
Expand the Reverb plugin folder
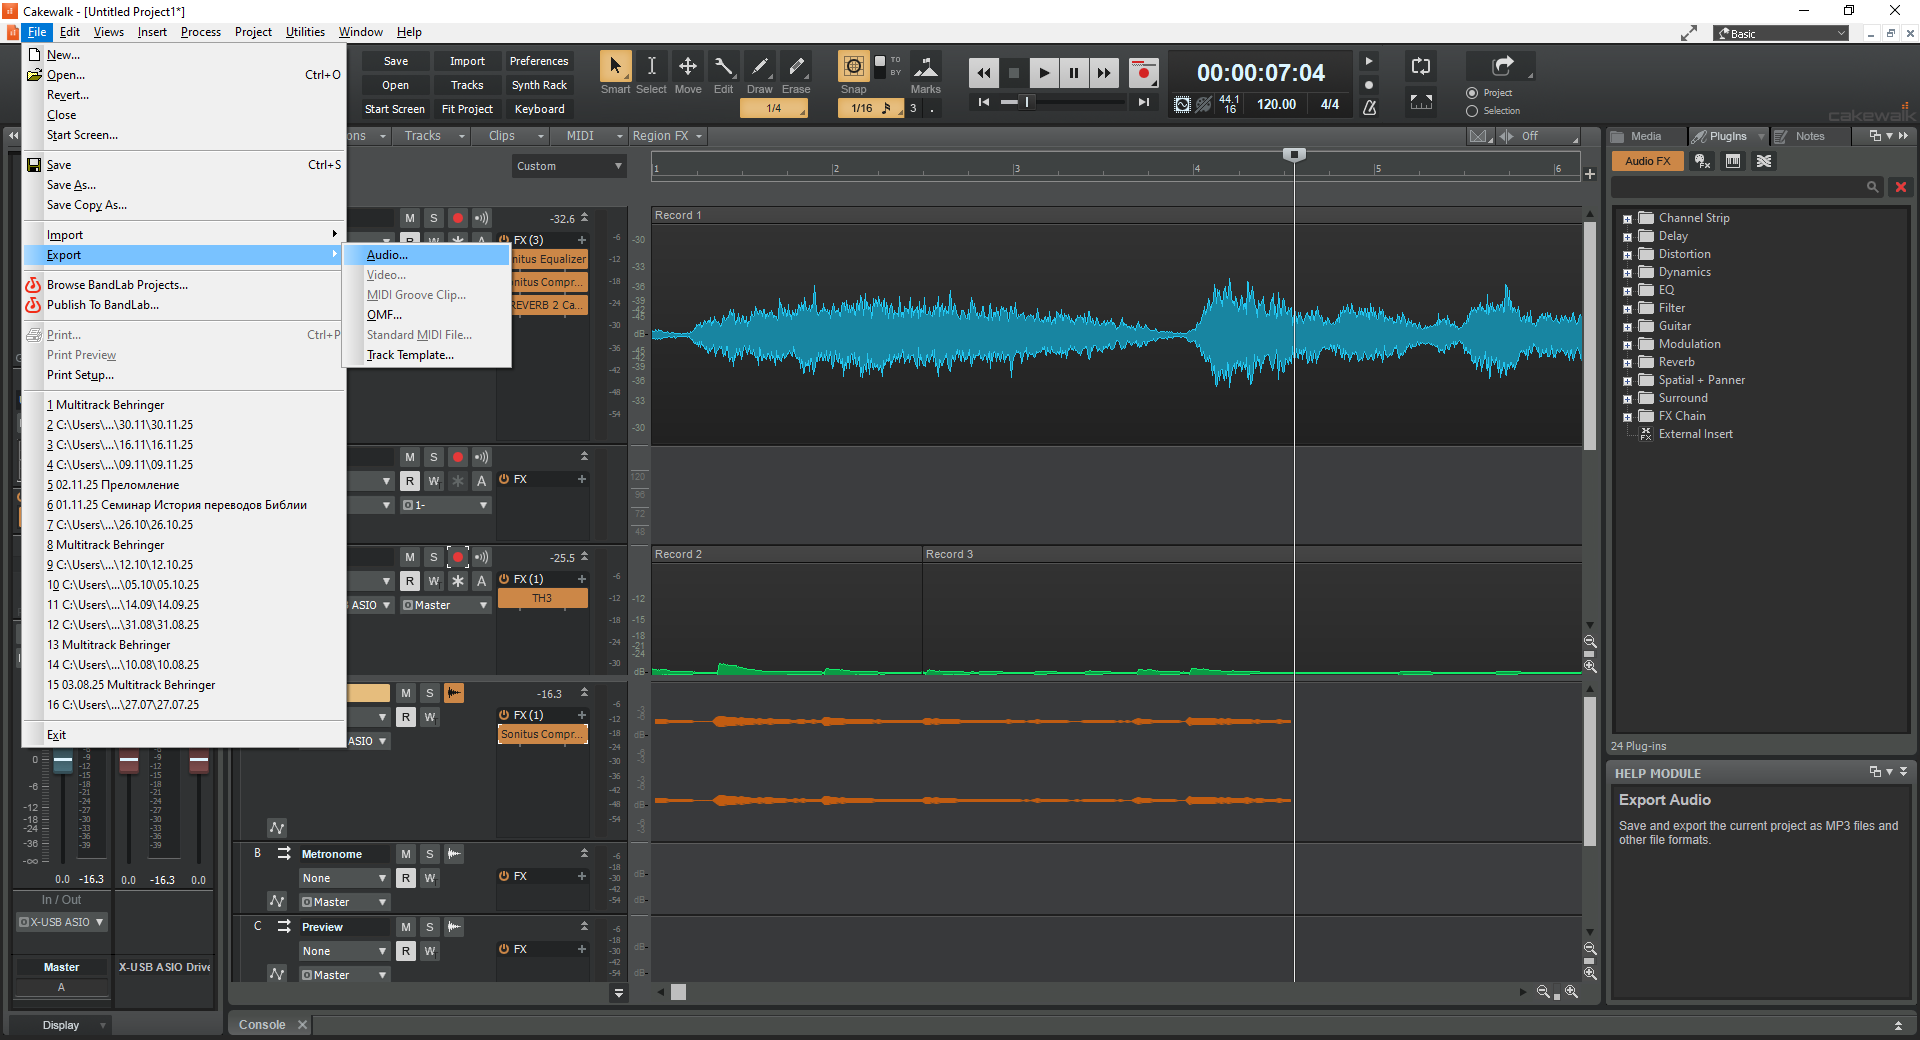1627,363
